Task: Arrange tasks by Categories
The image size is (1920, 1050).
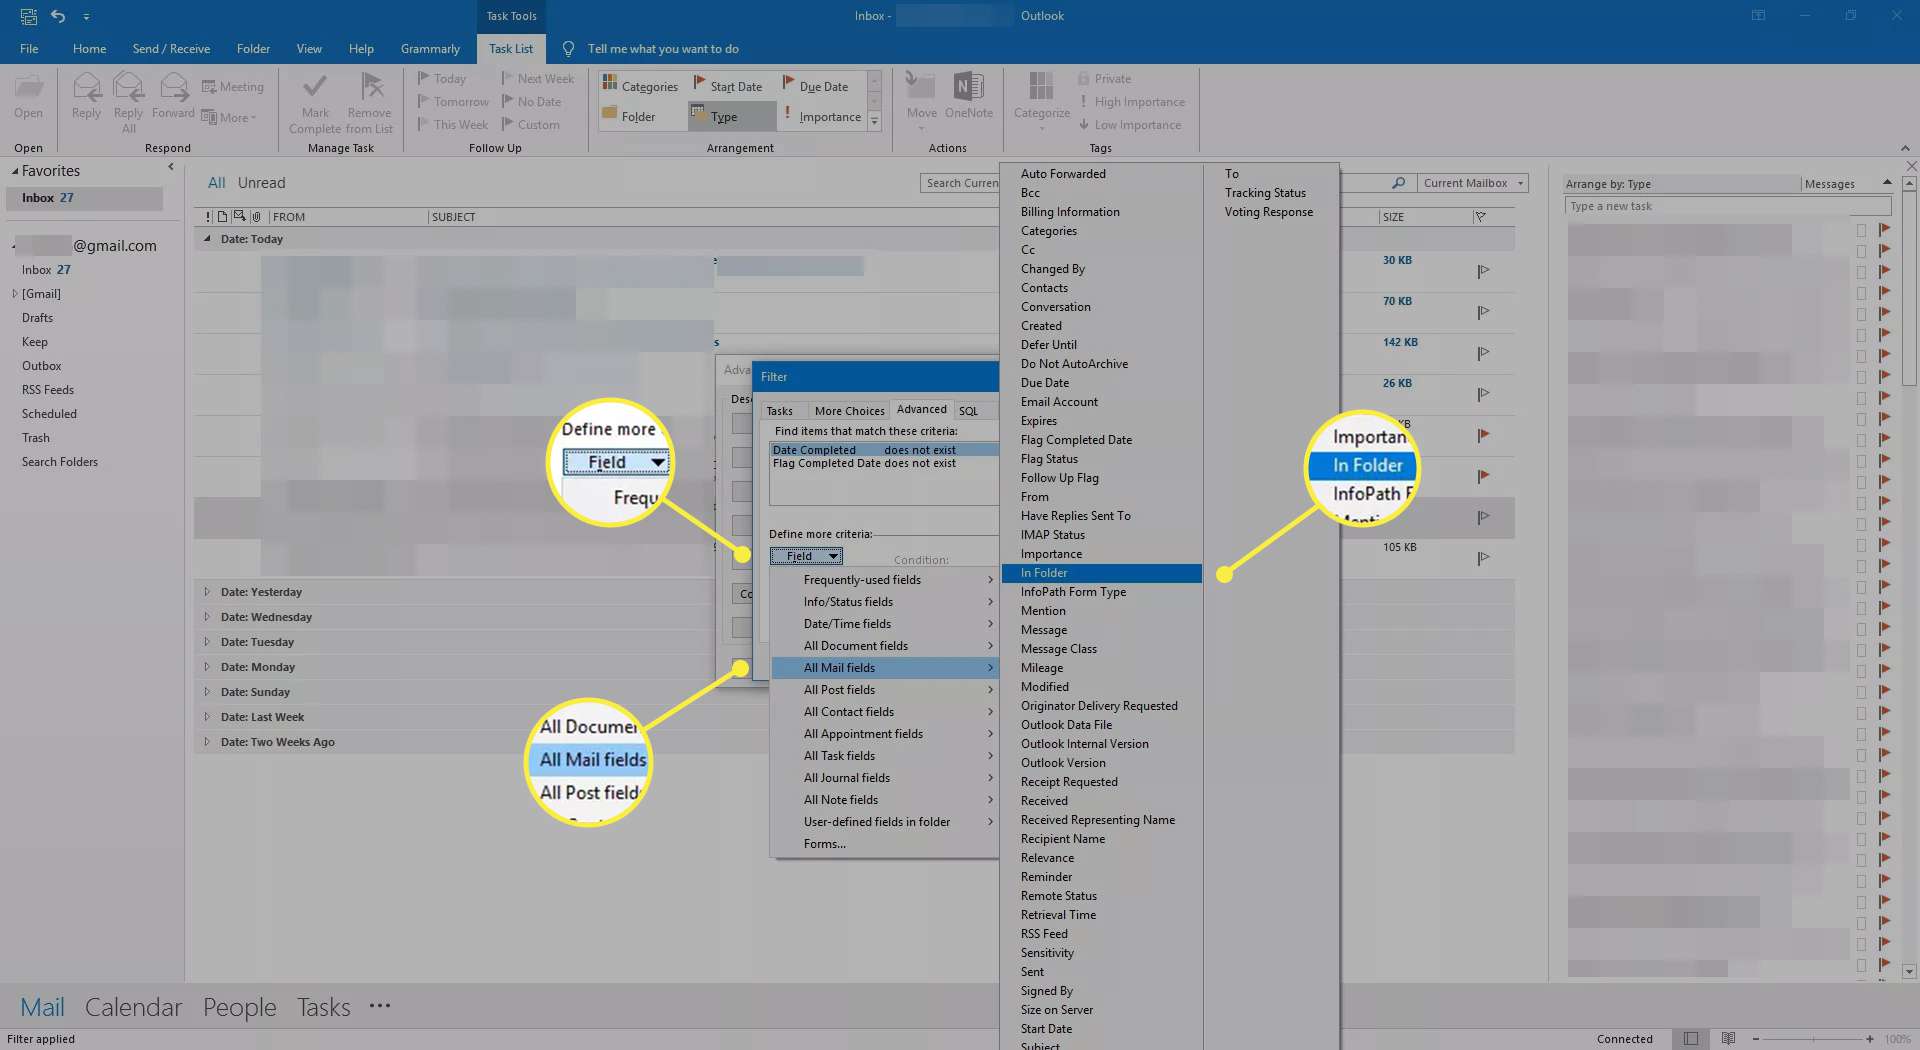Action: pos(640,86)
